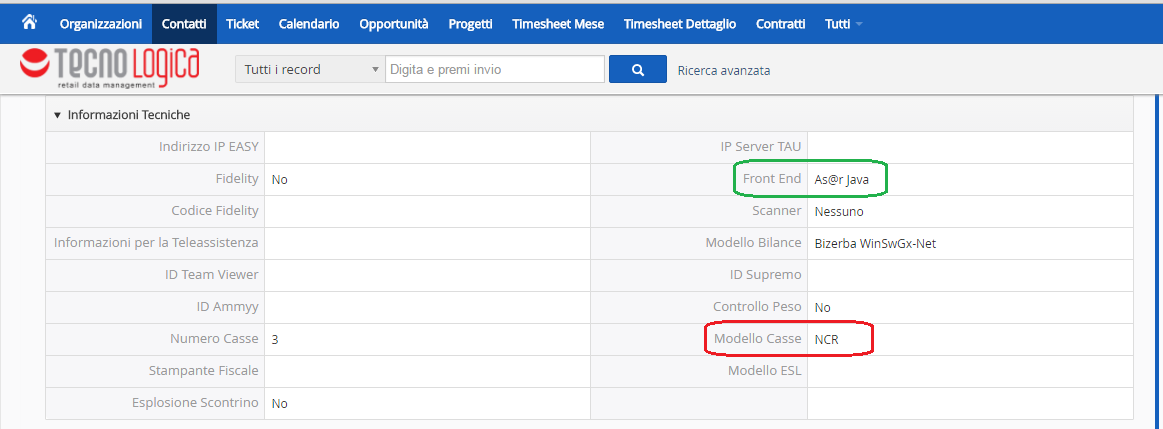Click the Ricerca avanzata link
The image size is (1163, 429).
click(x=724, y=70)
